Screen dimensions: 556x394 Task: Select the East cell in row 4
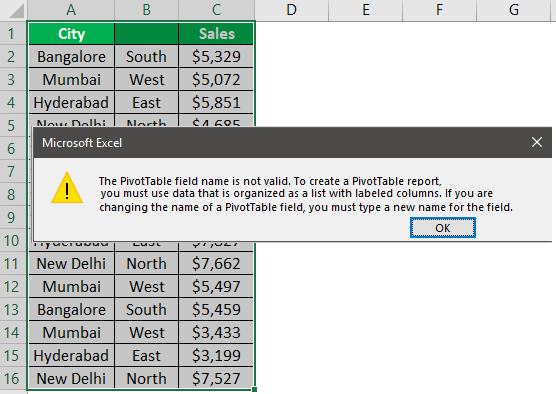146,102
